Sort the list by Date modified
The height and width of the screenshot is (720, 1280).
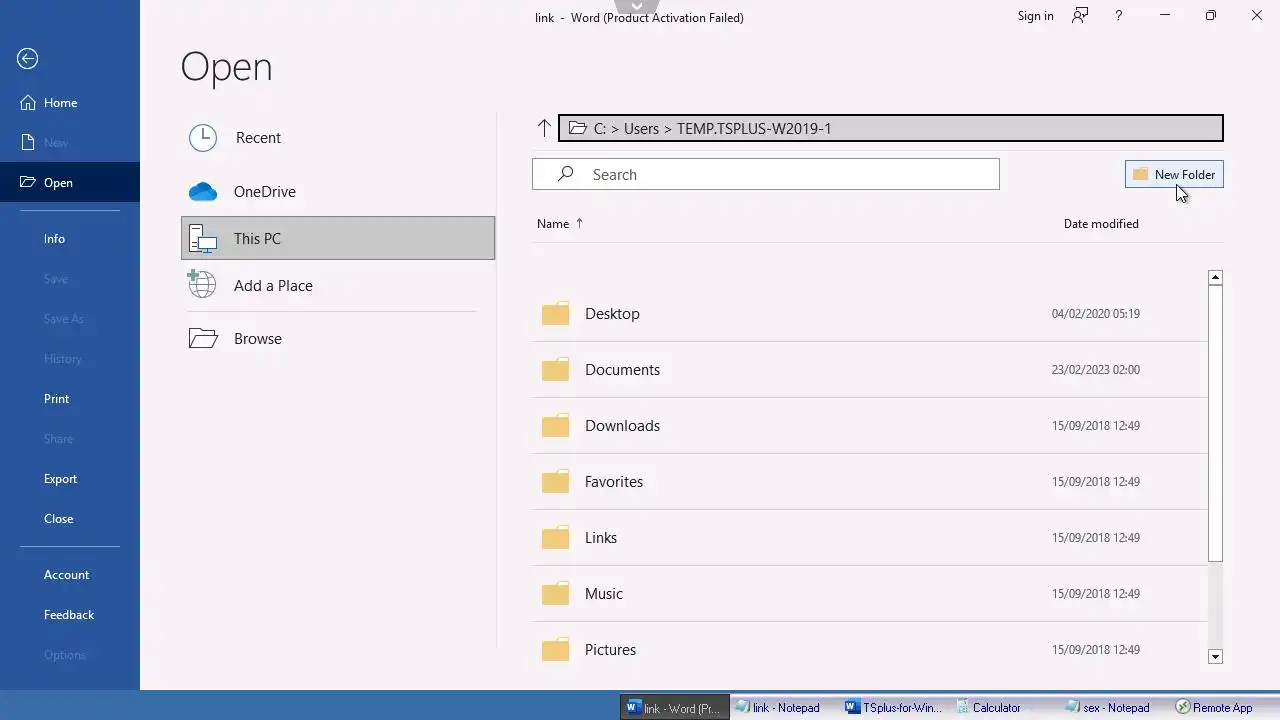point(1101,224)
